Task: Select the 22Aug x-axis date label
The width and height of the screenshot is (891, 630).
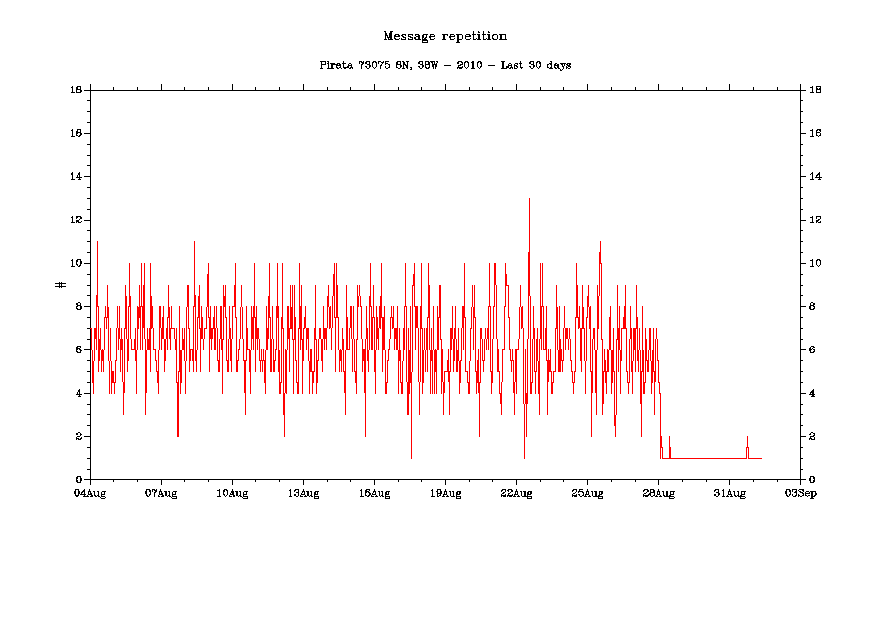Action: (516, 492)
